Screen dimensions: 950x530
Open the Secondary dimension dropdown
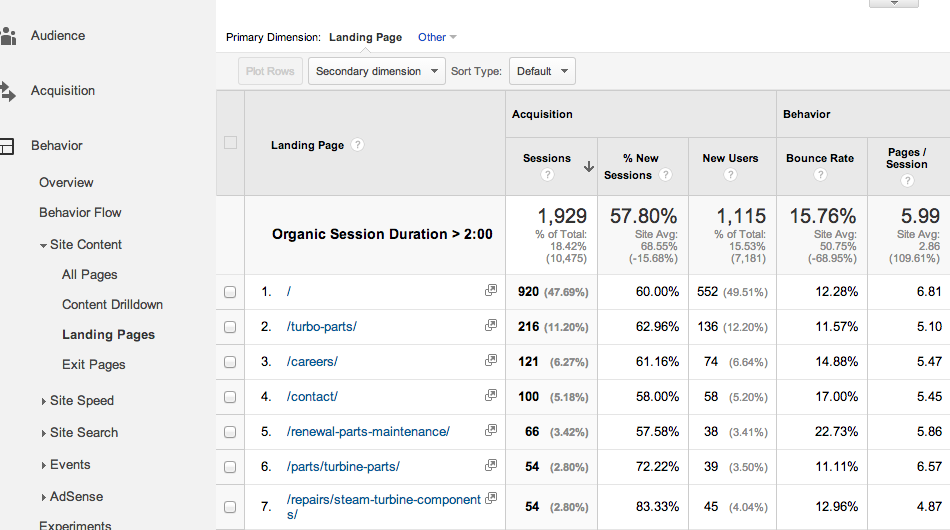click(x=377, y=71)
